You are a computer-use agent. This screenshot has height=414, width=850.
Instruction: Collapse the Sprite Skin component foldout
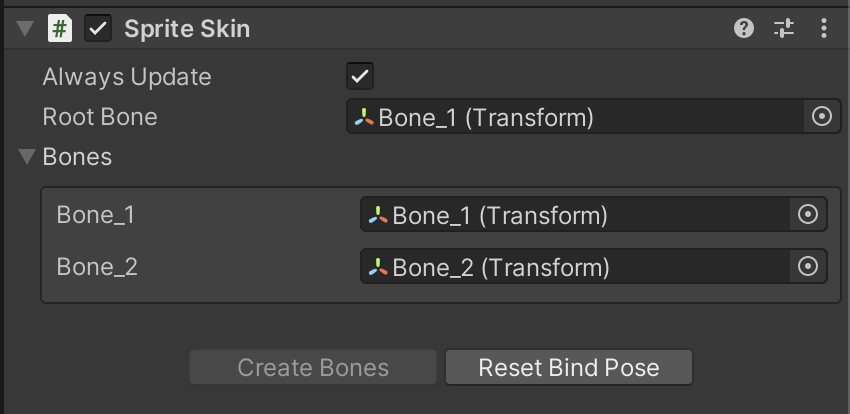[26, 29]
